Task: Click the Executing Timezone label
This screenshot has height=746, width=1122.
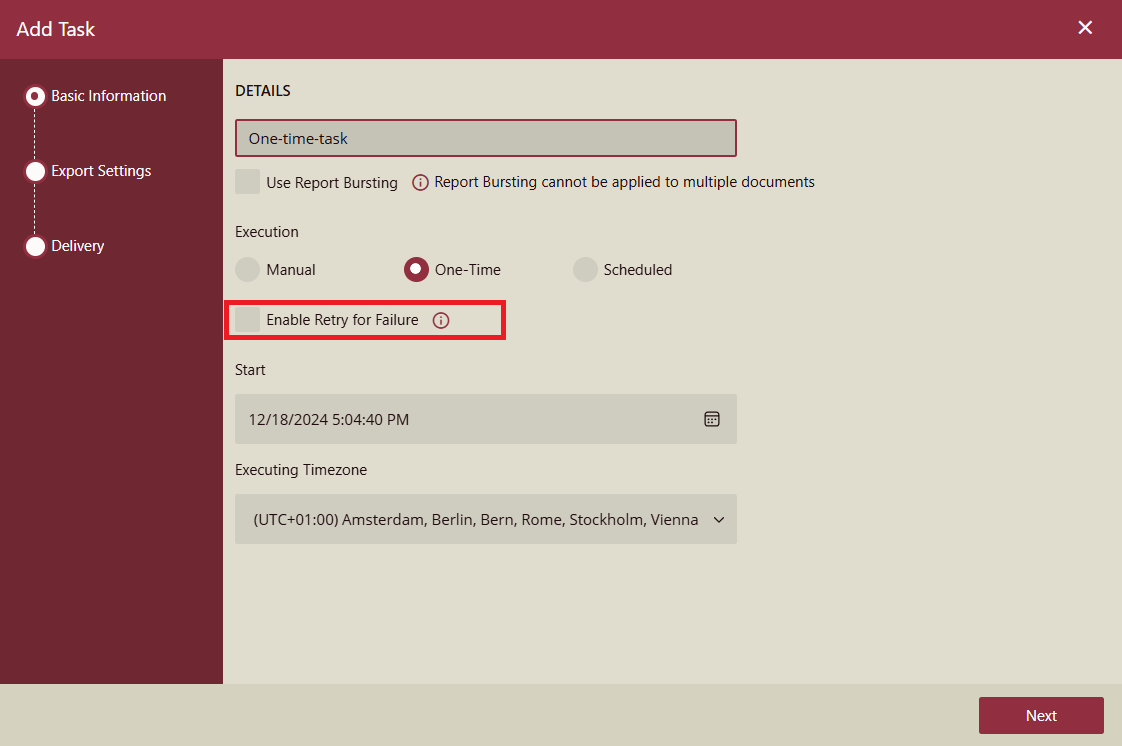Action: (301, 470)
